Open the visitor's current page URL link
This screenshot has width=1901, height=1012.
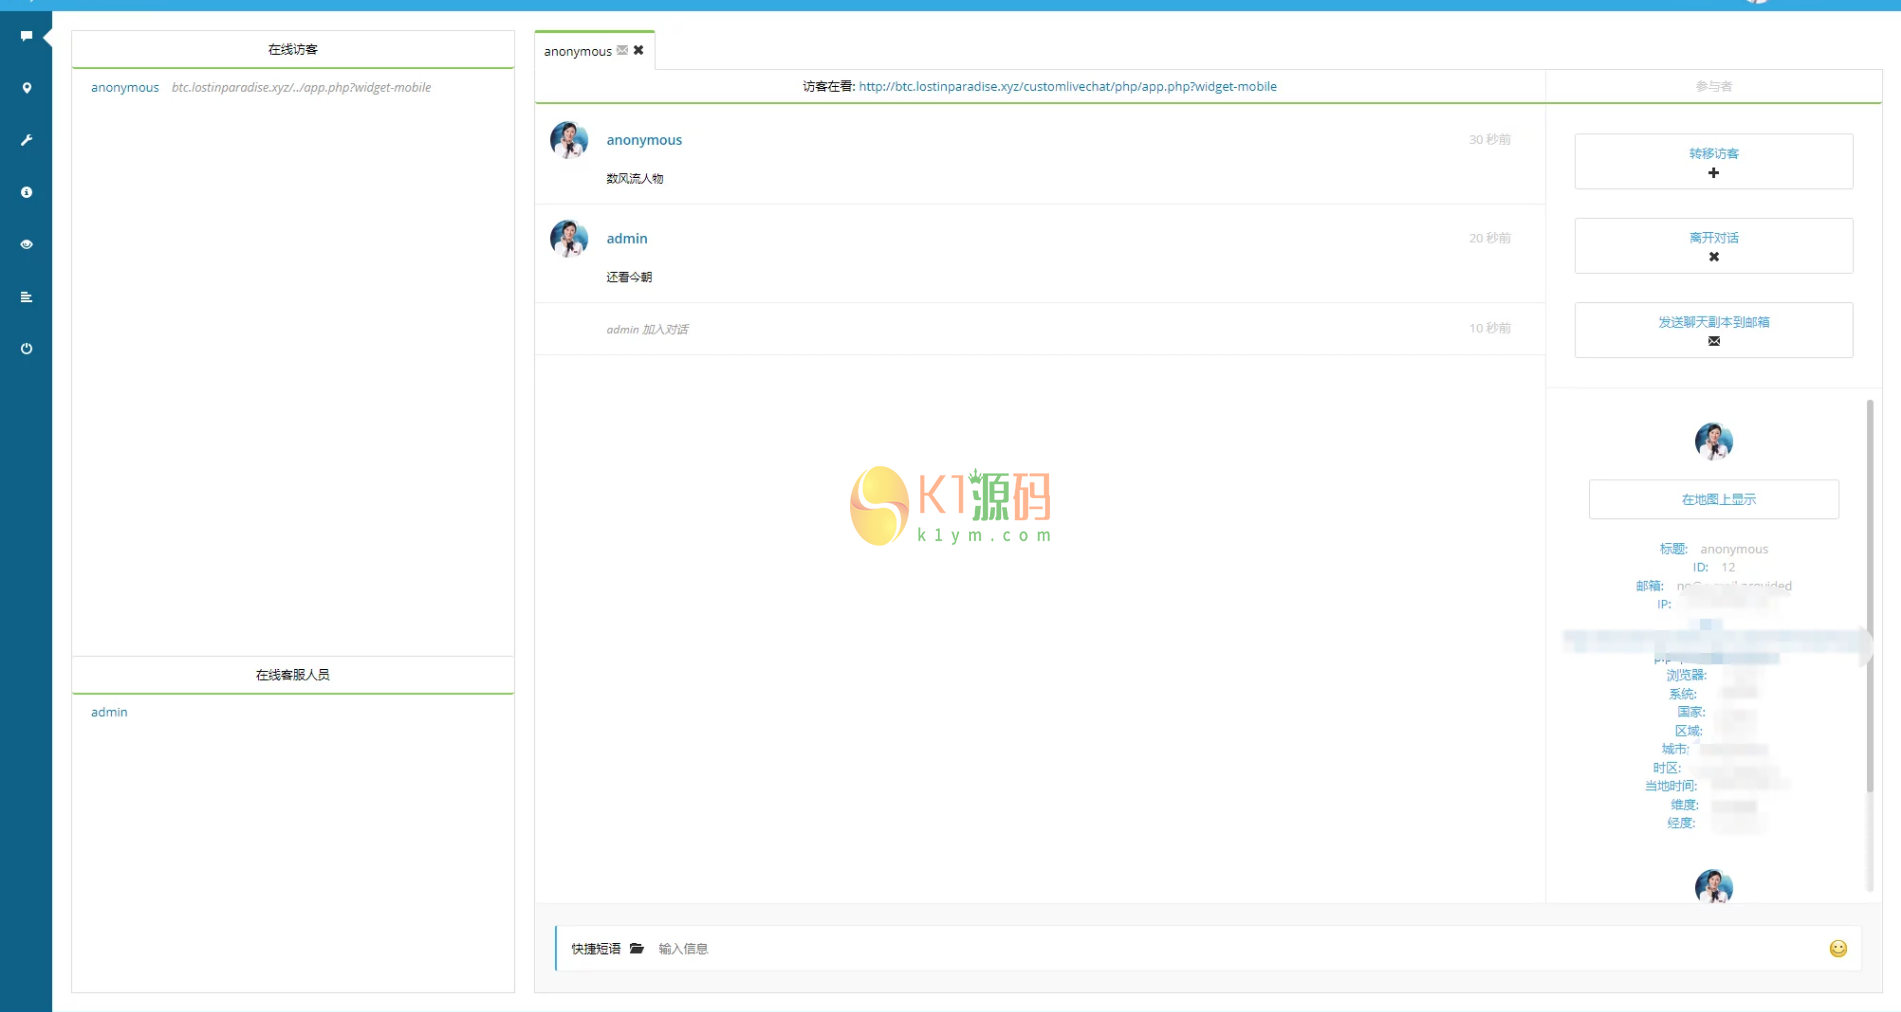(x=1067, y=86)
